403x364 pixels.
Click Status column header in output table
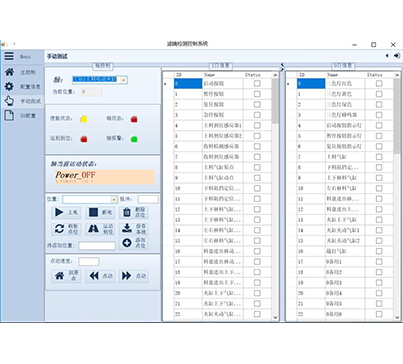pos(379,75)
